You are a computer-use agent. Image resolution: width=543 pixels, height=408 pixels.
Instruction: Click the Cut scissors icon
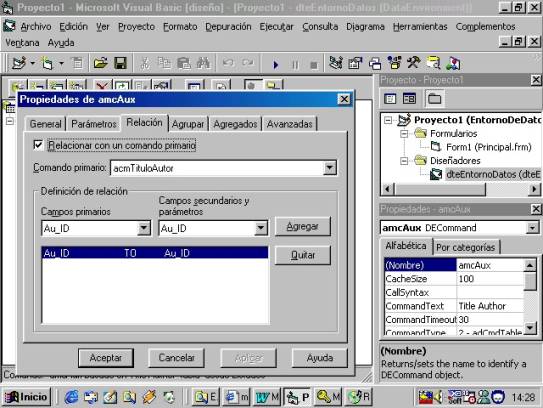tap(145, 63)
